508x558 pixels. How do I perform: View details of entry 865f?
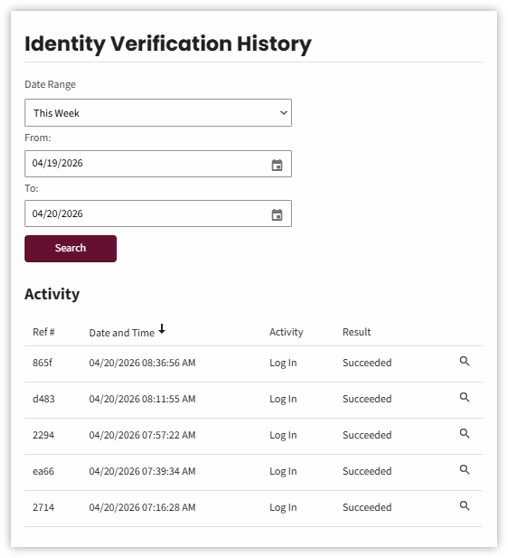464,361
